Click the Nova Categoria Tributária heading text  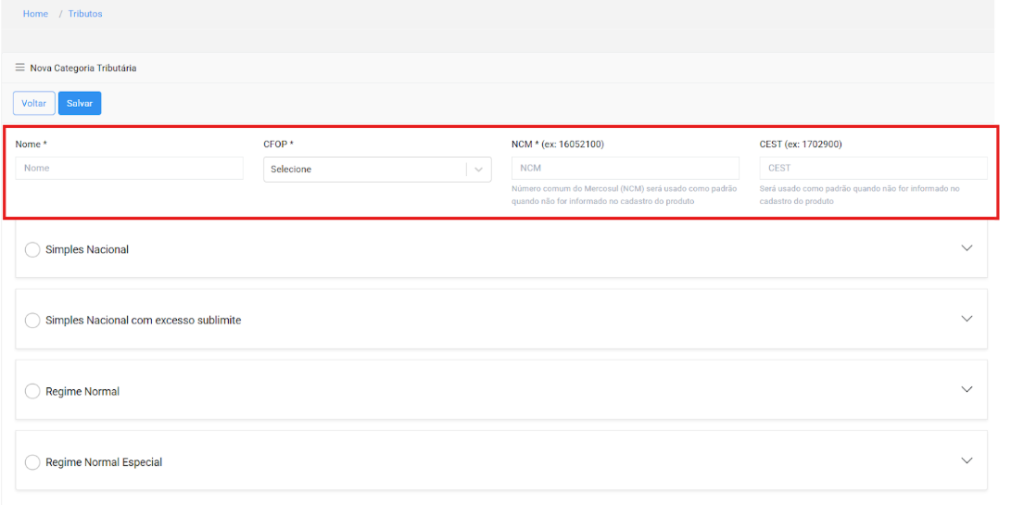click(83, 68)
